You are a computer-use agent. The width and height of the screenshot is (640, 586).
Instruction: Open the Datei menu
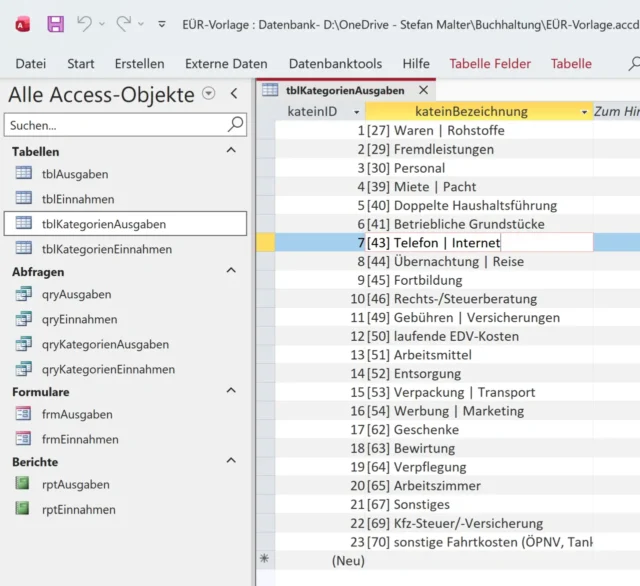tap(31, 63)
